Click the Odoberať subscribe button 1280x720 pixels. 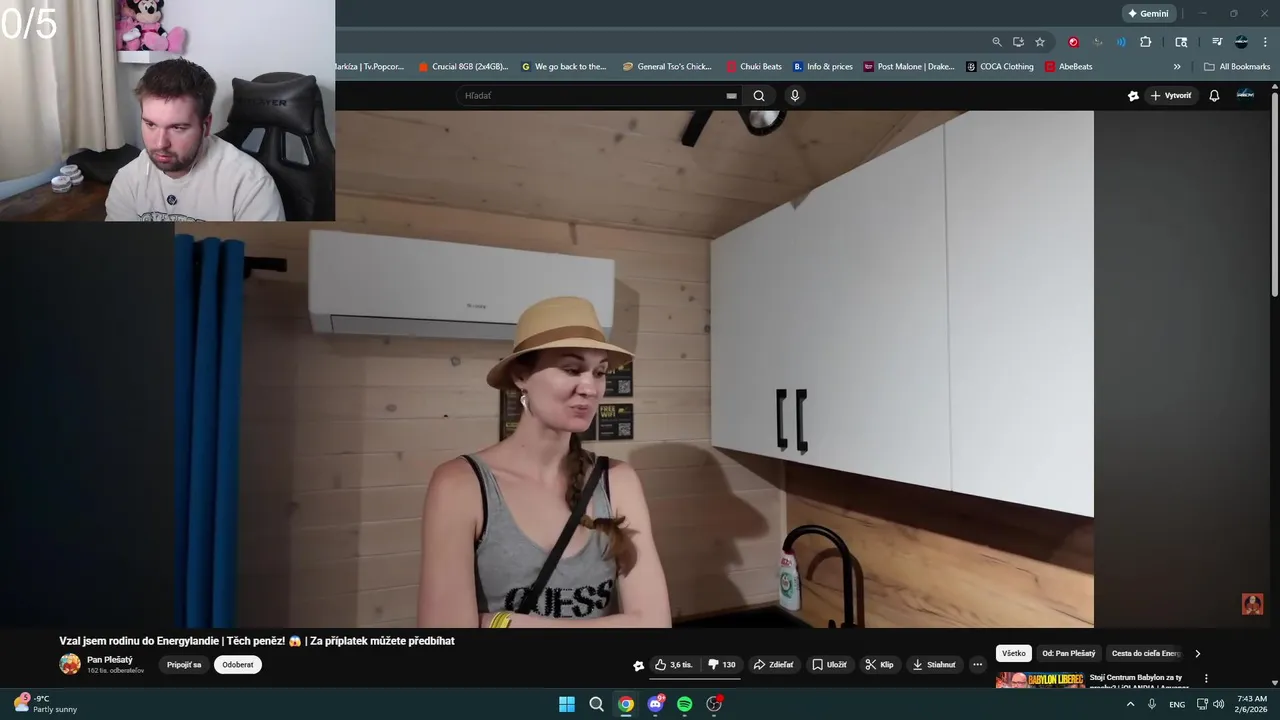238,665
